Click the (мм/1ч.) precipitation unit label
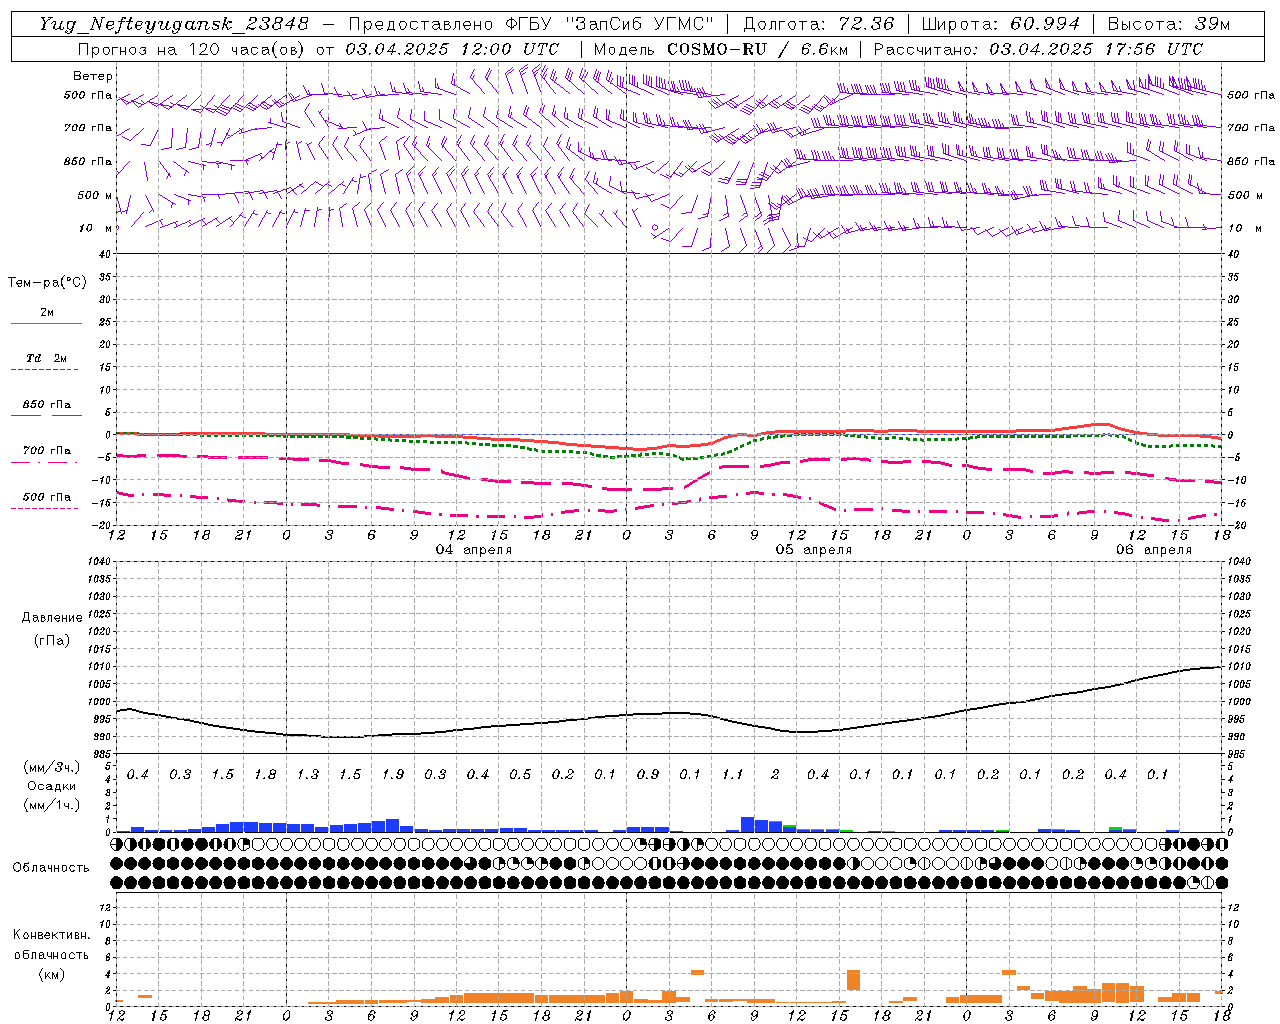 click(52, 805)
